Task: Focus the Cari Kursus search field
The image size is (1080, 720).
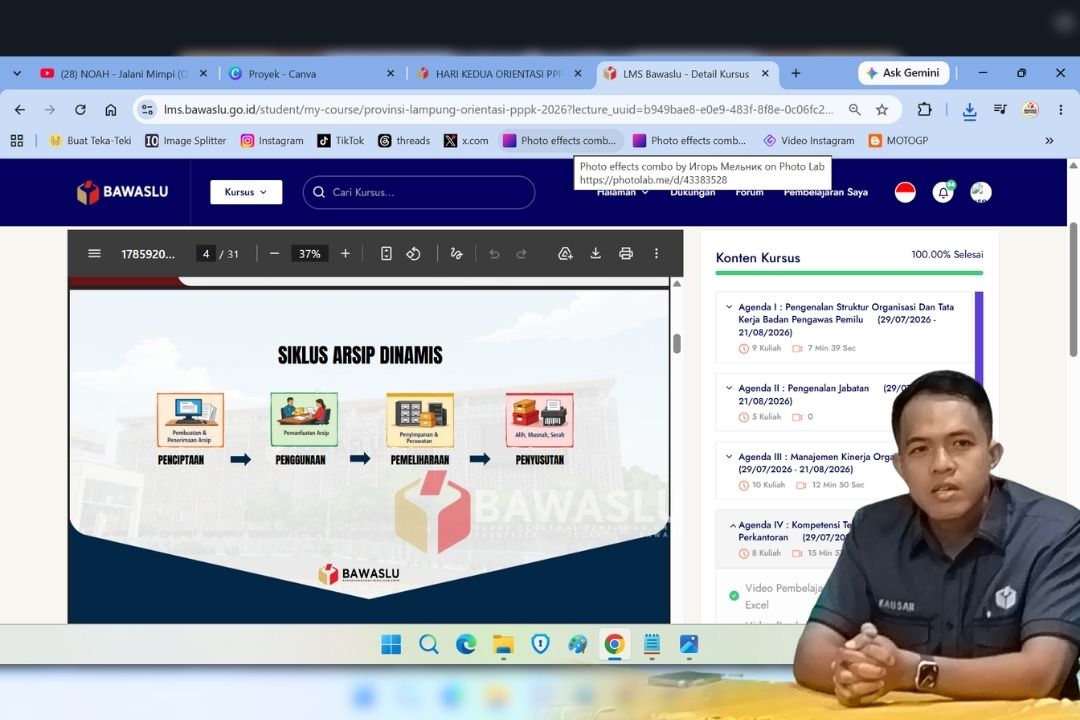Action: (419, 192)
